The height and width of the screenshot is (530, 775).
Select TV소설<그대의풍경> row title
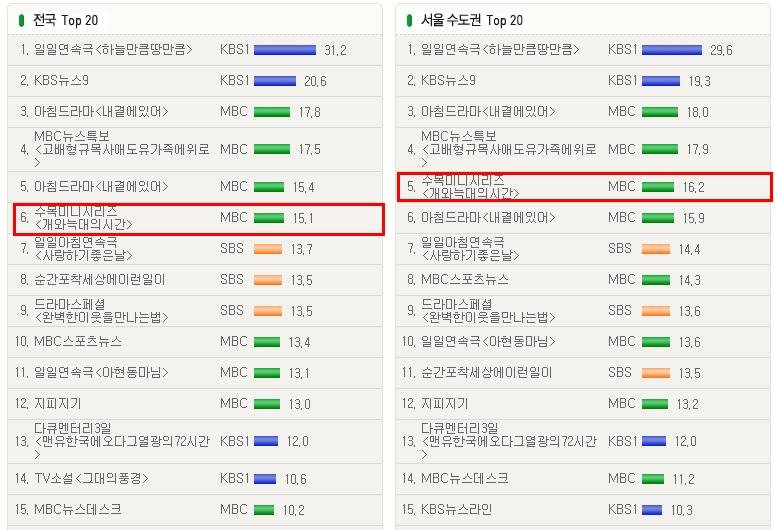[91, 479]
